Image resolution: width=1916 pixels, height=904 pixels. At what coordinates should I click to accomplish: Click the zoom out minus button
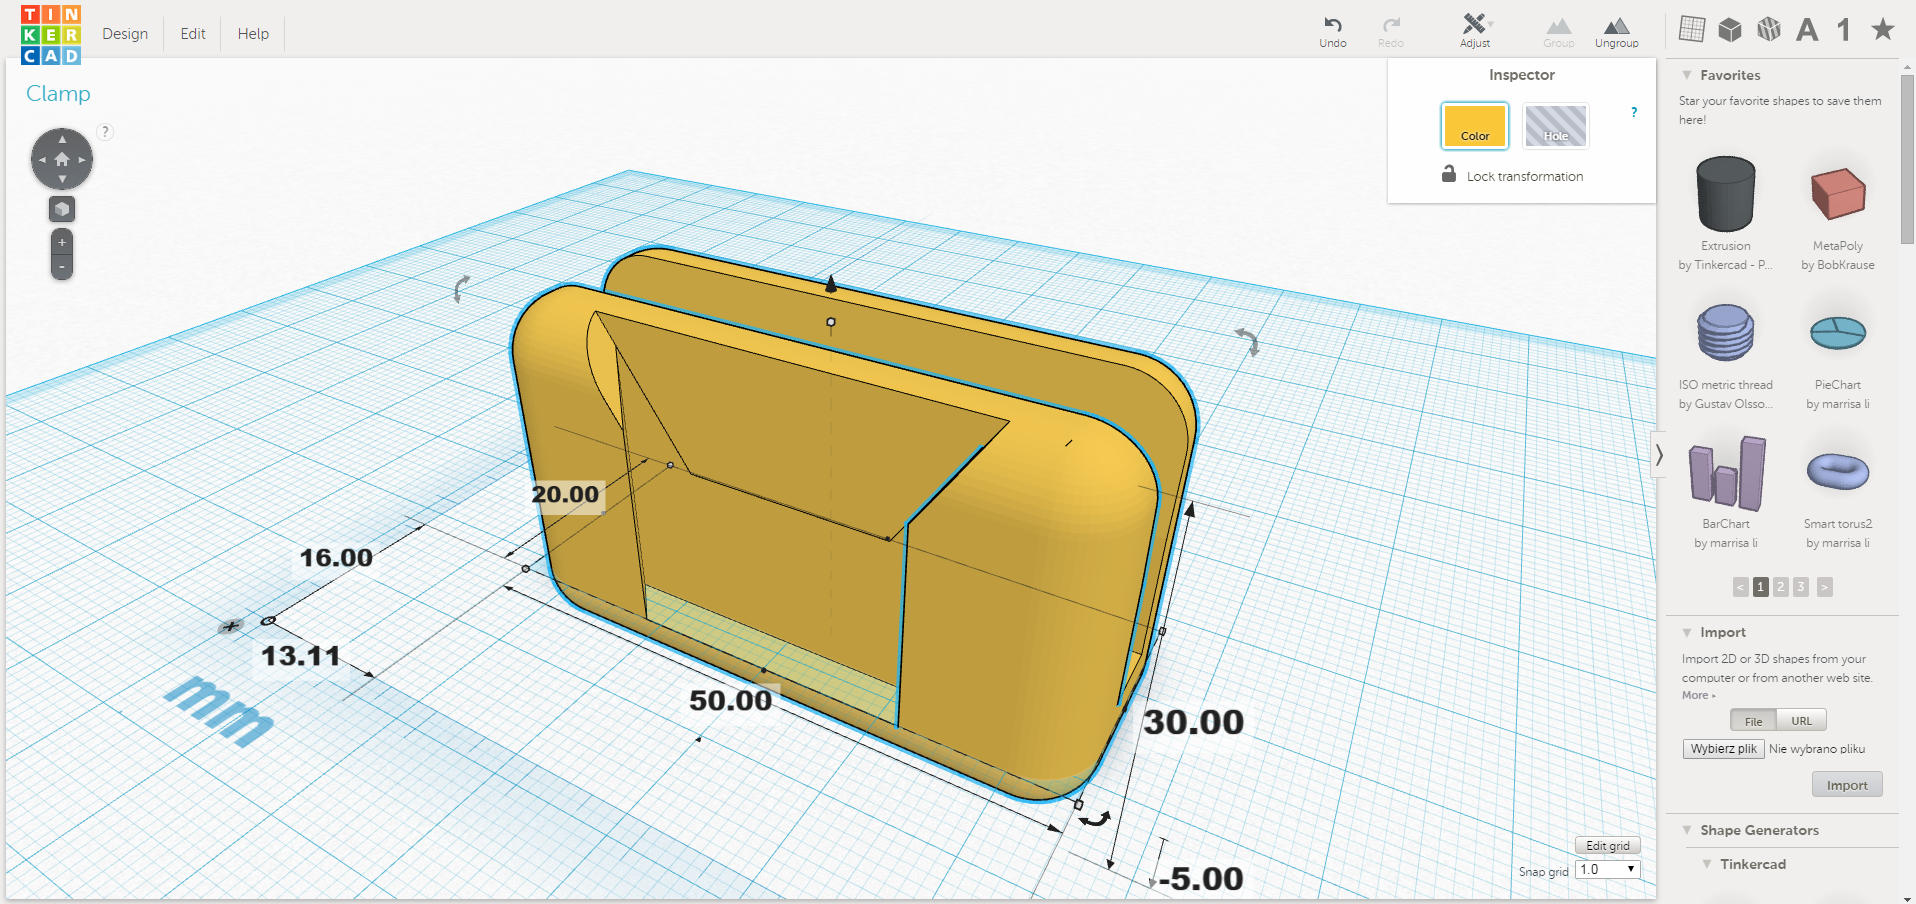click(x=62, y=267)
